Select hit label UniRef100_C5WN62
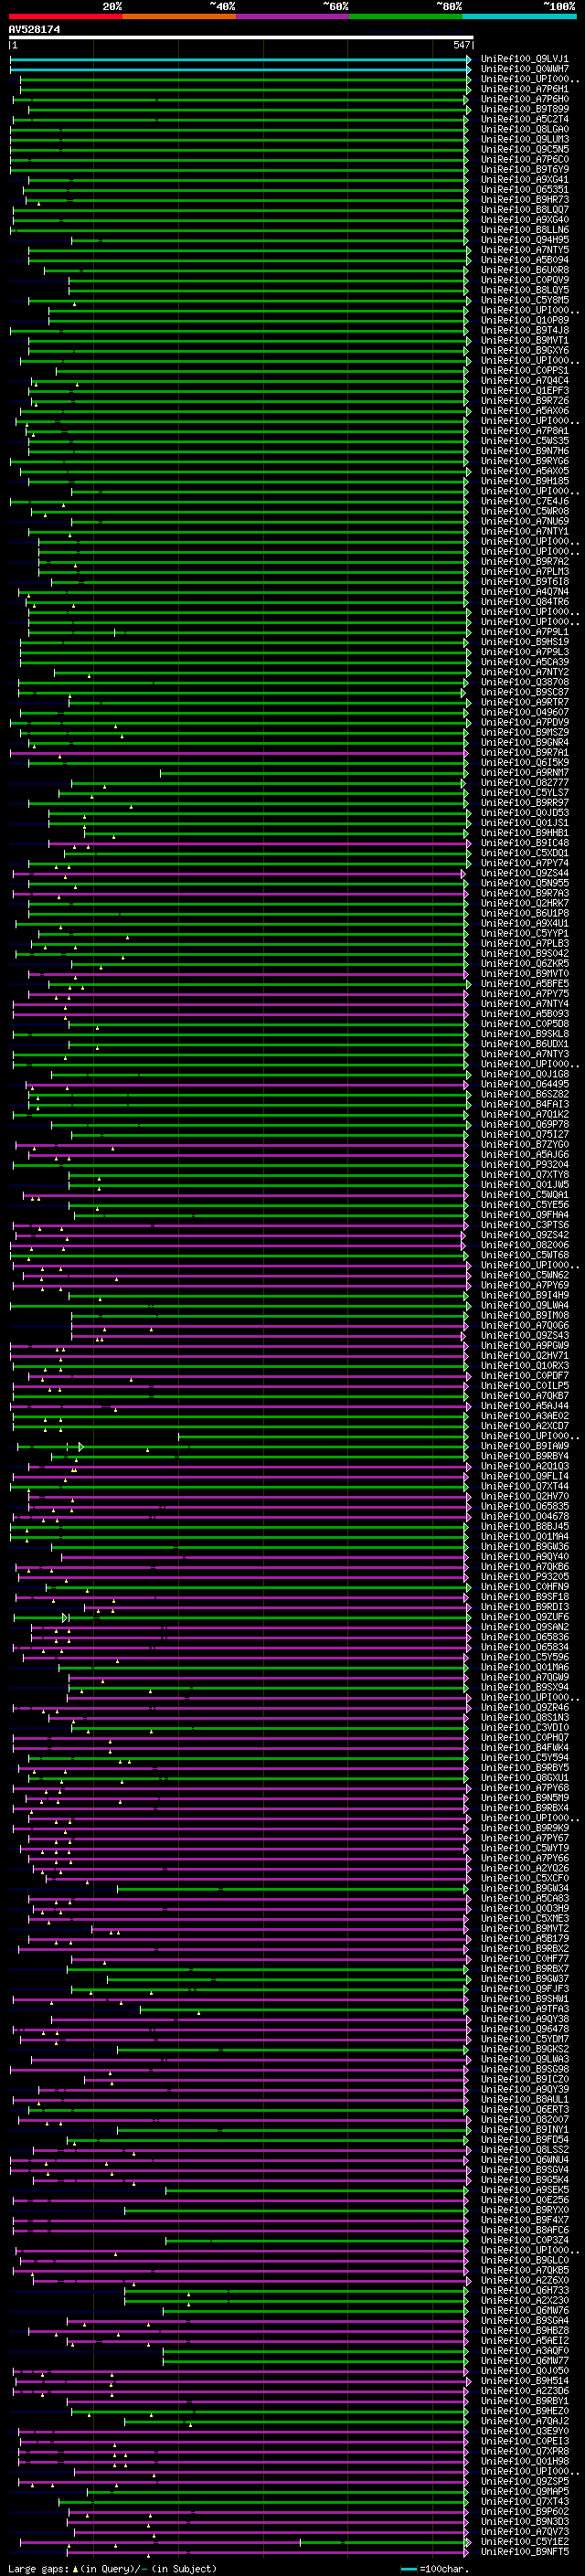Viewport: 585px width, 2576px height. tap(524, 1275)
